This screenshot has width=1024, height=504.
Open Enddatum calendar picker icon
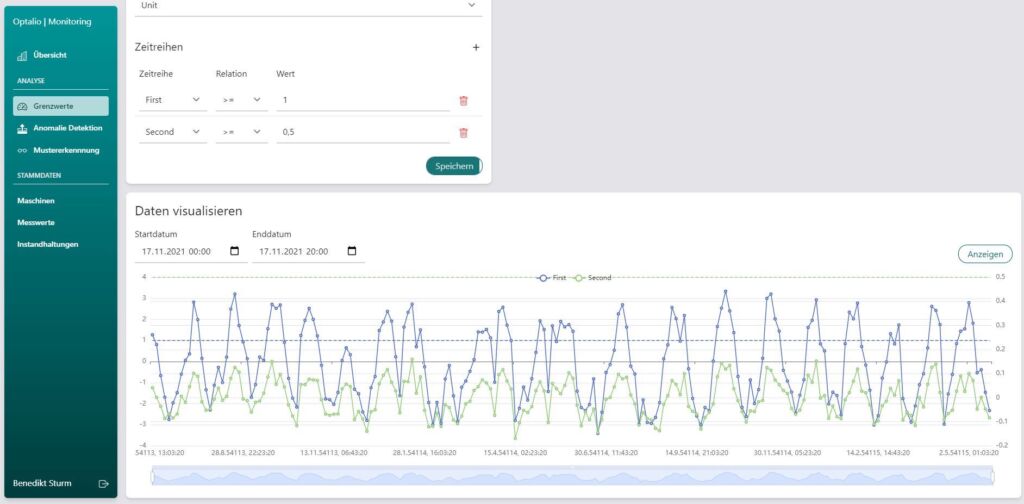tap(351, 251)
